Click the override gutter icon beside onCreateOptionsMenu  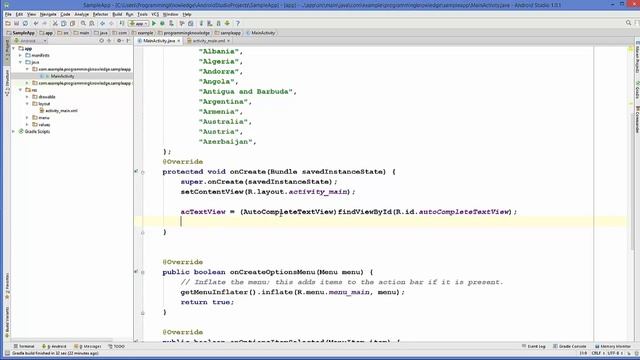point(136,272)
